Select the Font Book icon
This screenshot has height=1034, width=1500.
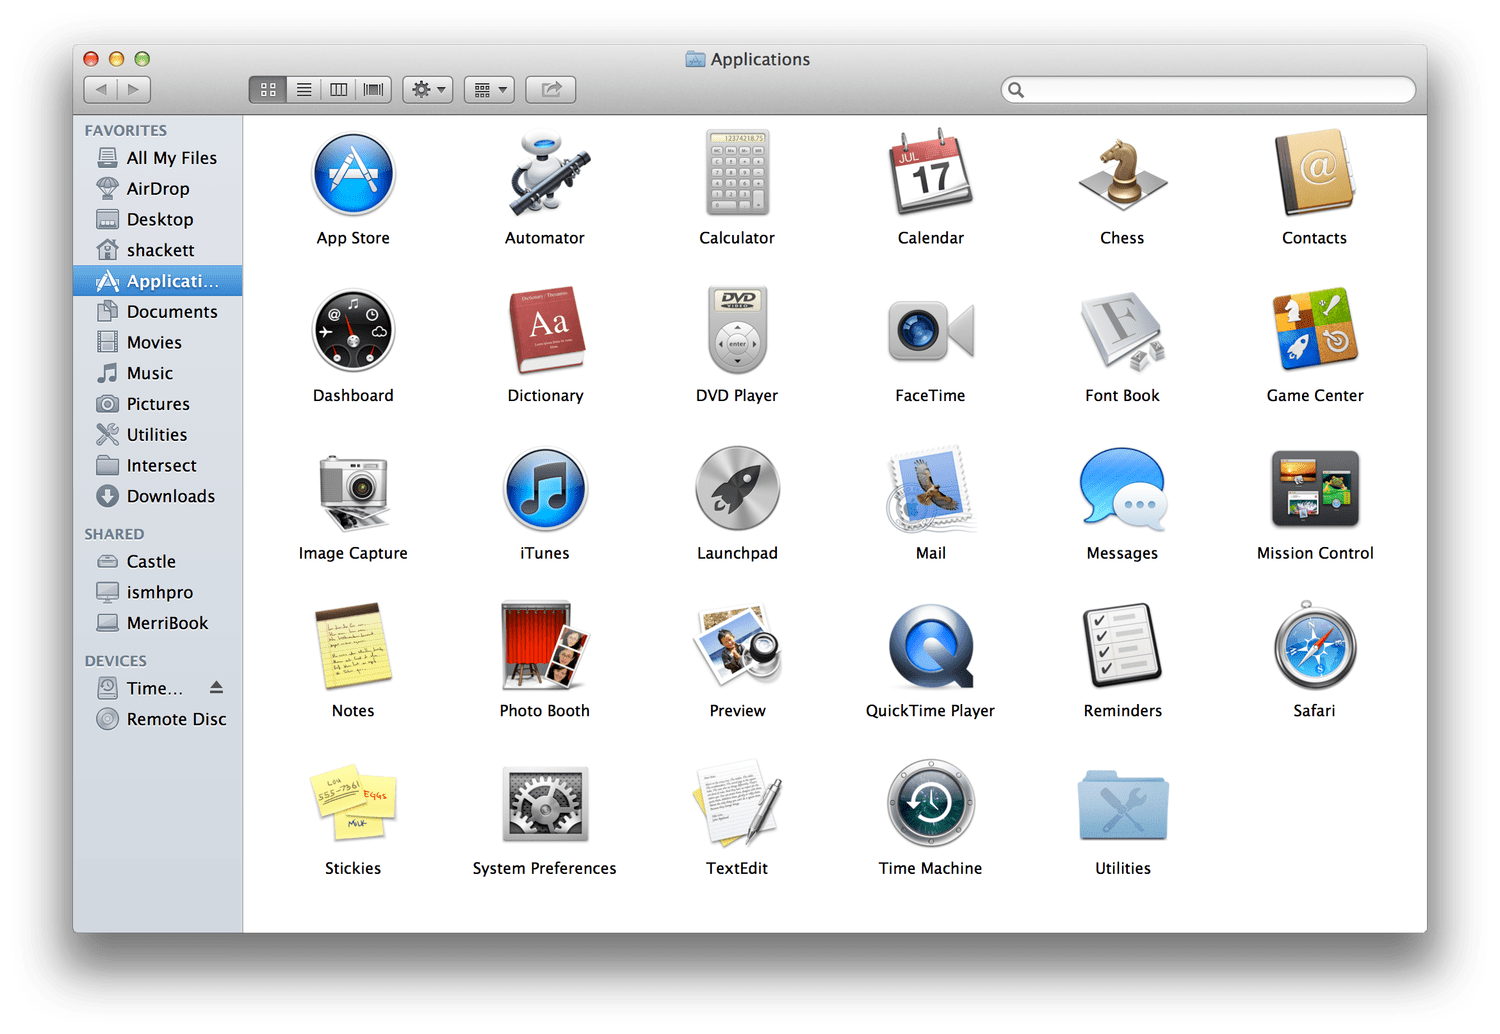click(1122, 331)
